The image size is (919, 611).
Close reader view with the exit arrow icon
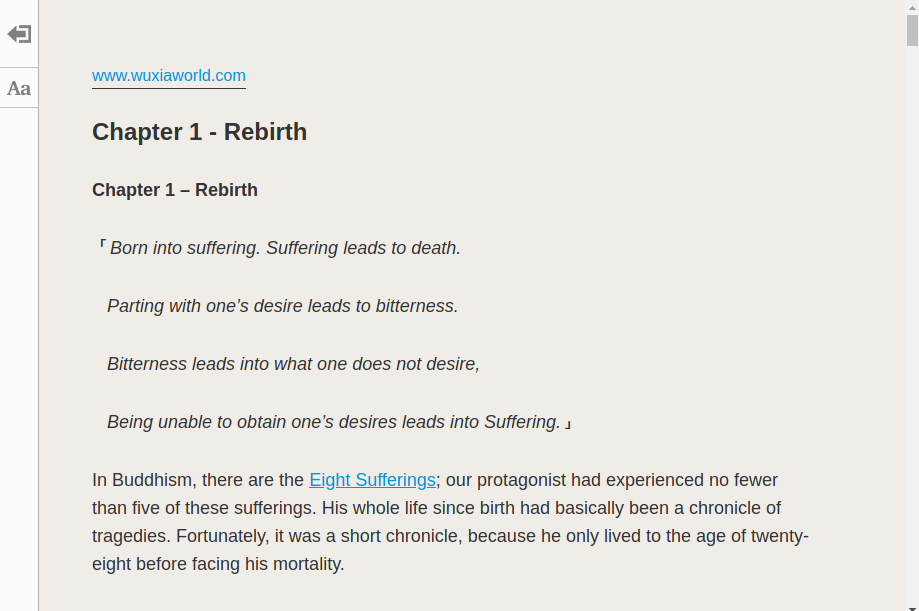pos(19,34)
